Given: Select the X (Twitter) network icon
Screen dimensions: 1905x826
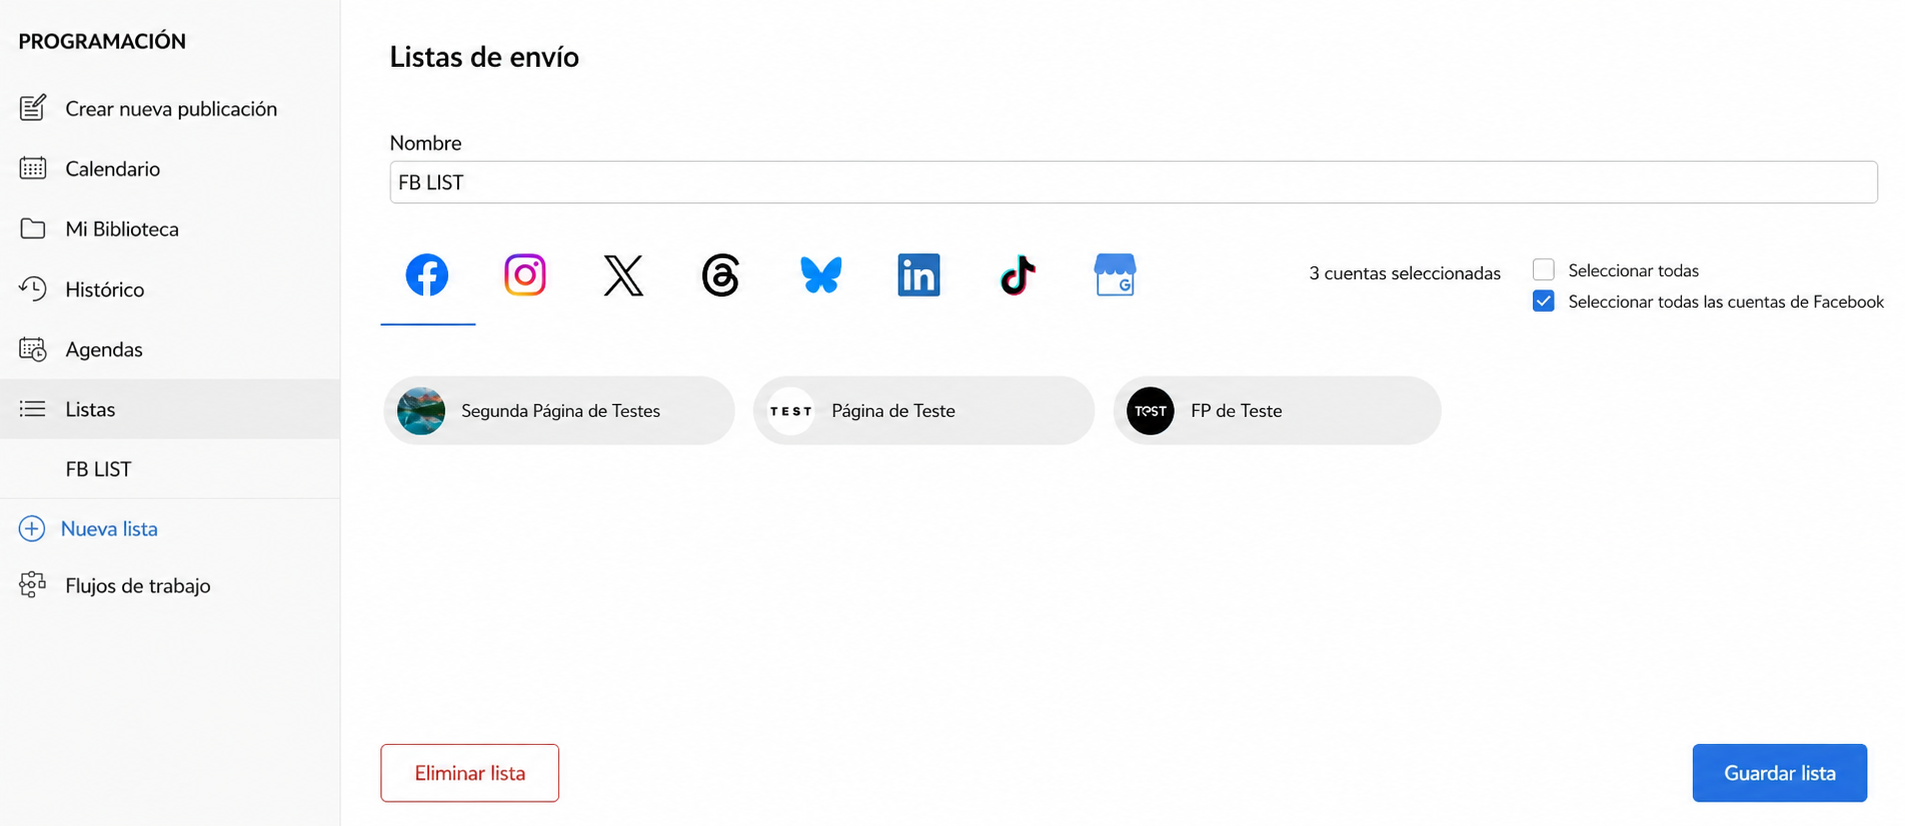Looking at the screenshot, I should click(623, 275).
